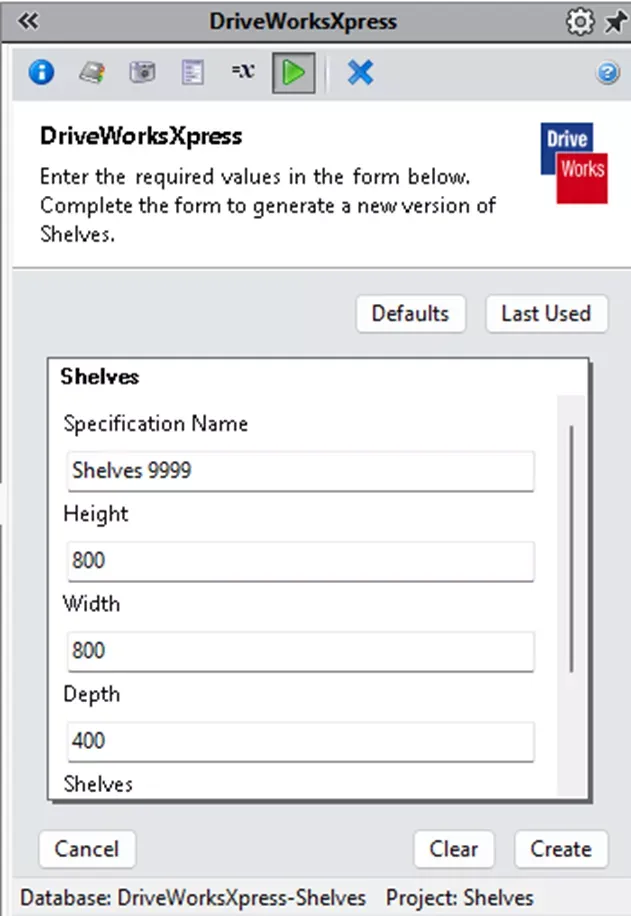
Task: Open the help question mark icon
Action: (608, 73)
